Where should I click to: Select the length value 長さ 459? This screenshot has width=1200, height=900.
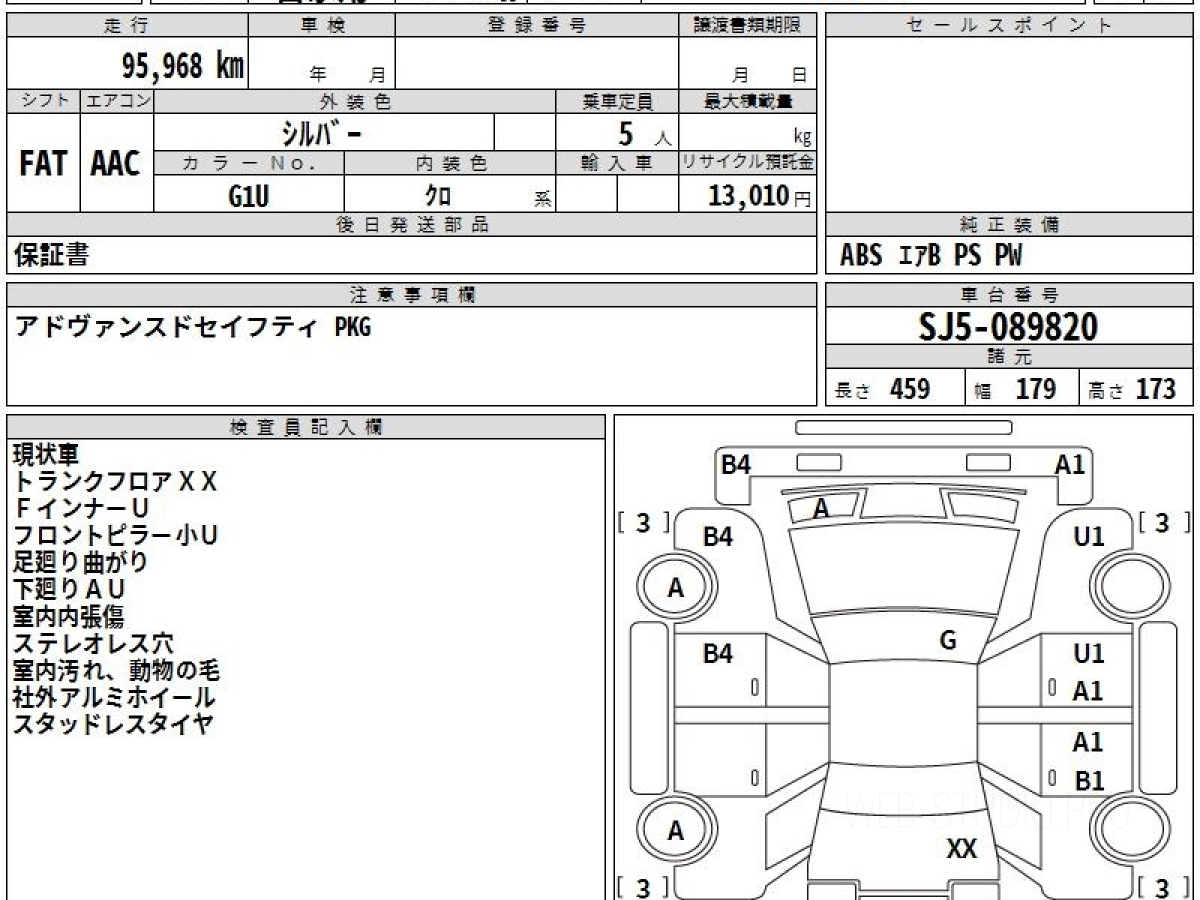[x=882, y=389]
